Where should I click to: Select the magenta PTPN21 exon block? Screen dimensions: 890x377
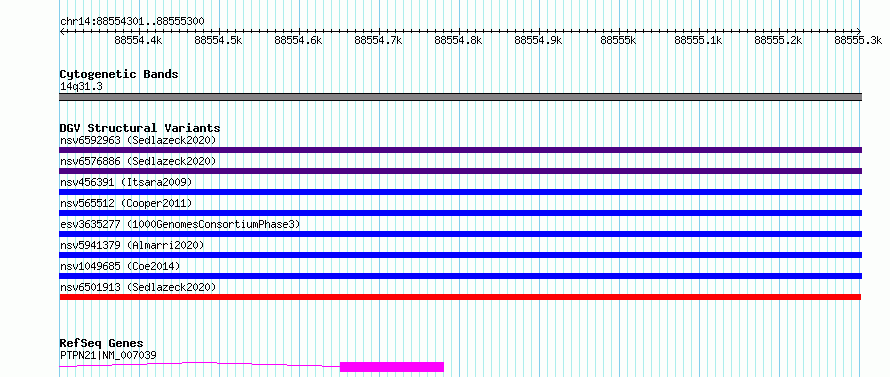pyautogui.click(x=392, y=367)
